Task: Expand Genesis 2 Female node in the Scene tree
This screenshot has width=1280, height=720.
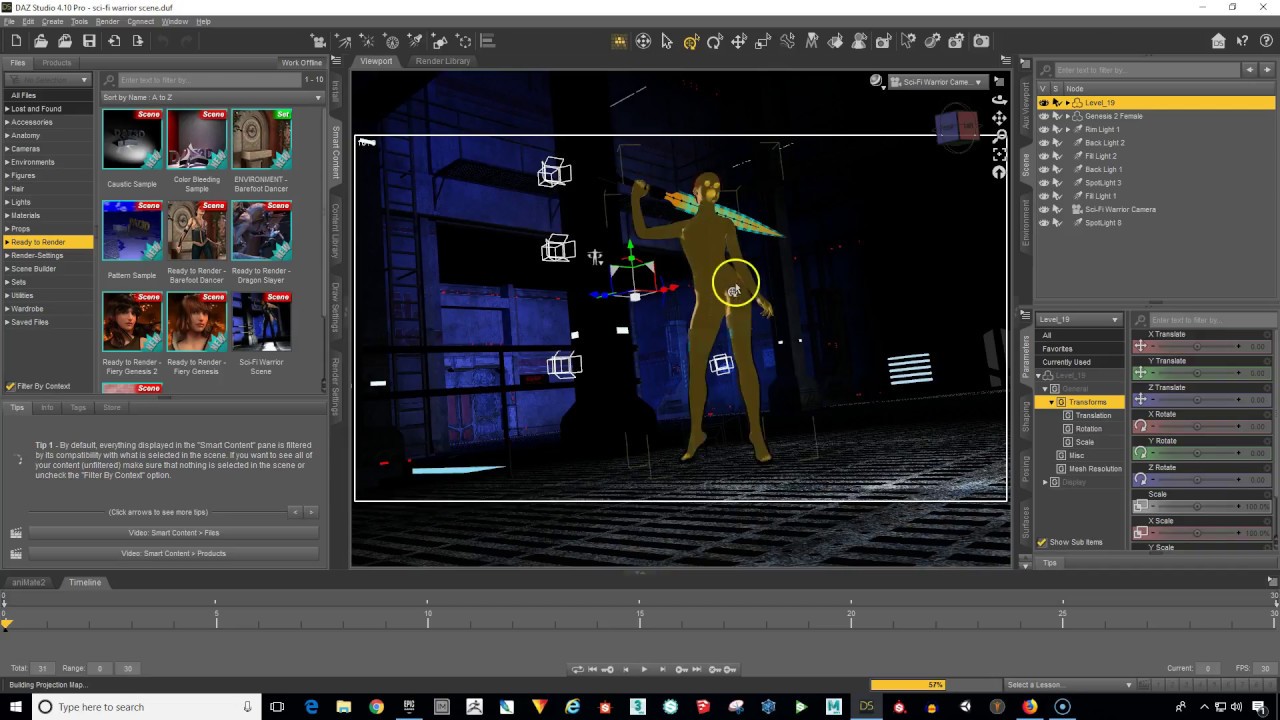Action: point(1067,116)
